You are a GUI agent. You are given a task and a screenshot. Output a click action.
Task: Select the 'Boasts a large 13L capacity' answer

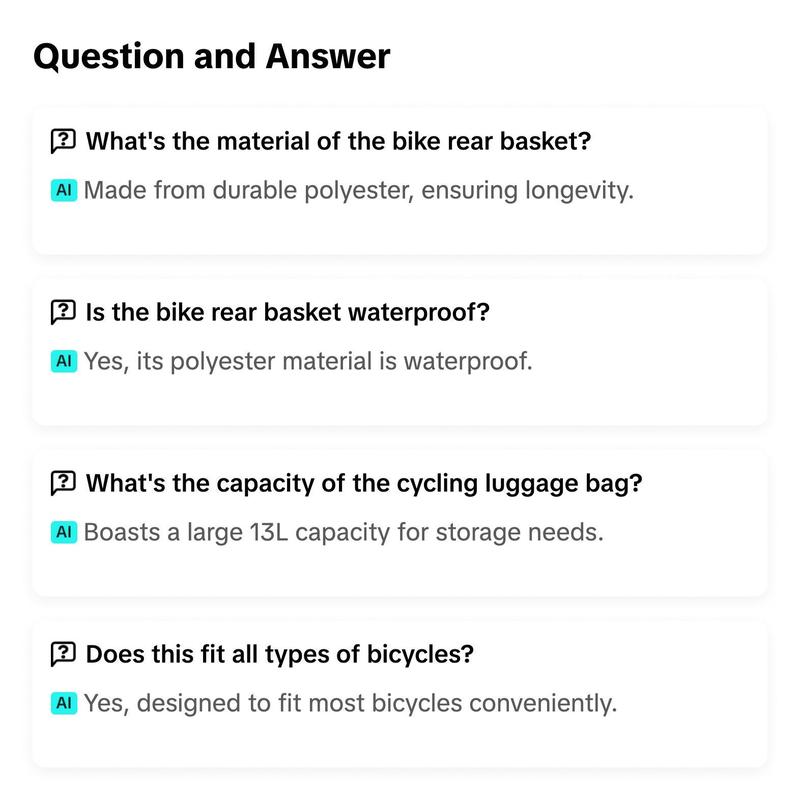coord(343,532)
